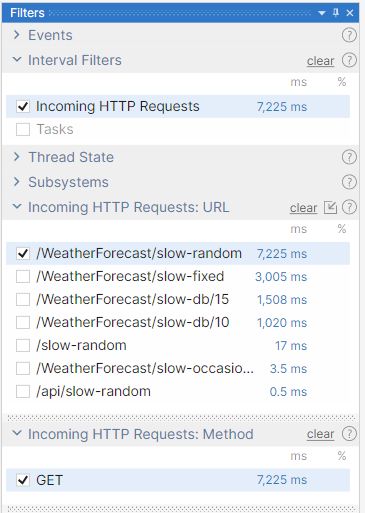Expand the Thread State section

17,157
